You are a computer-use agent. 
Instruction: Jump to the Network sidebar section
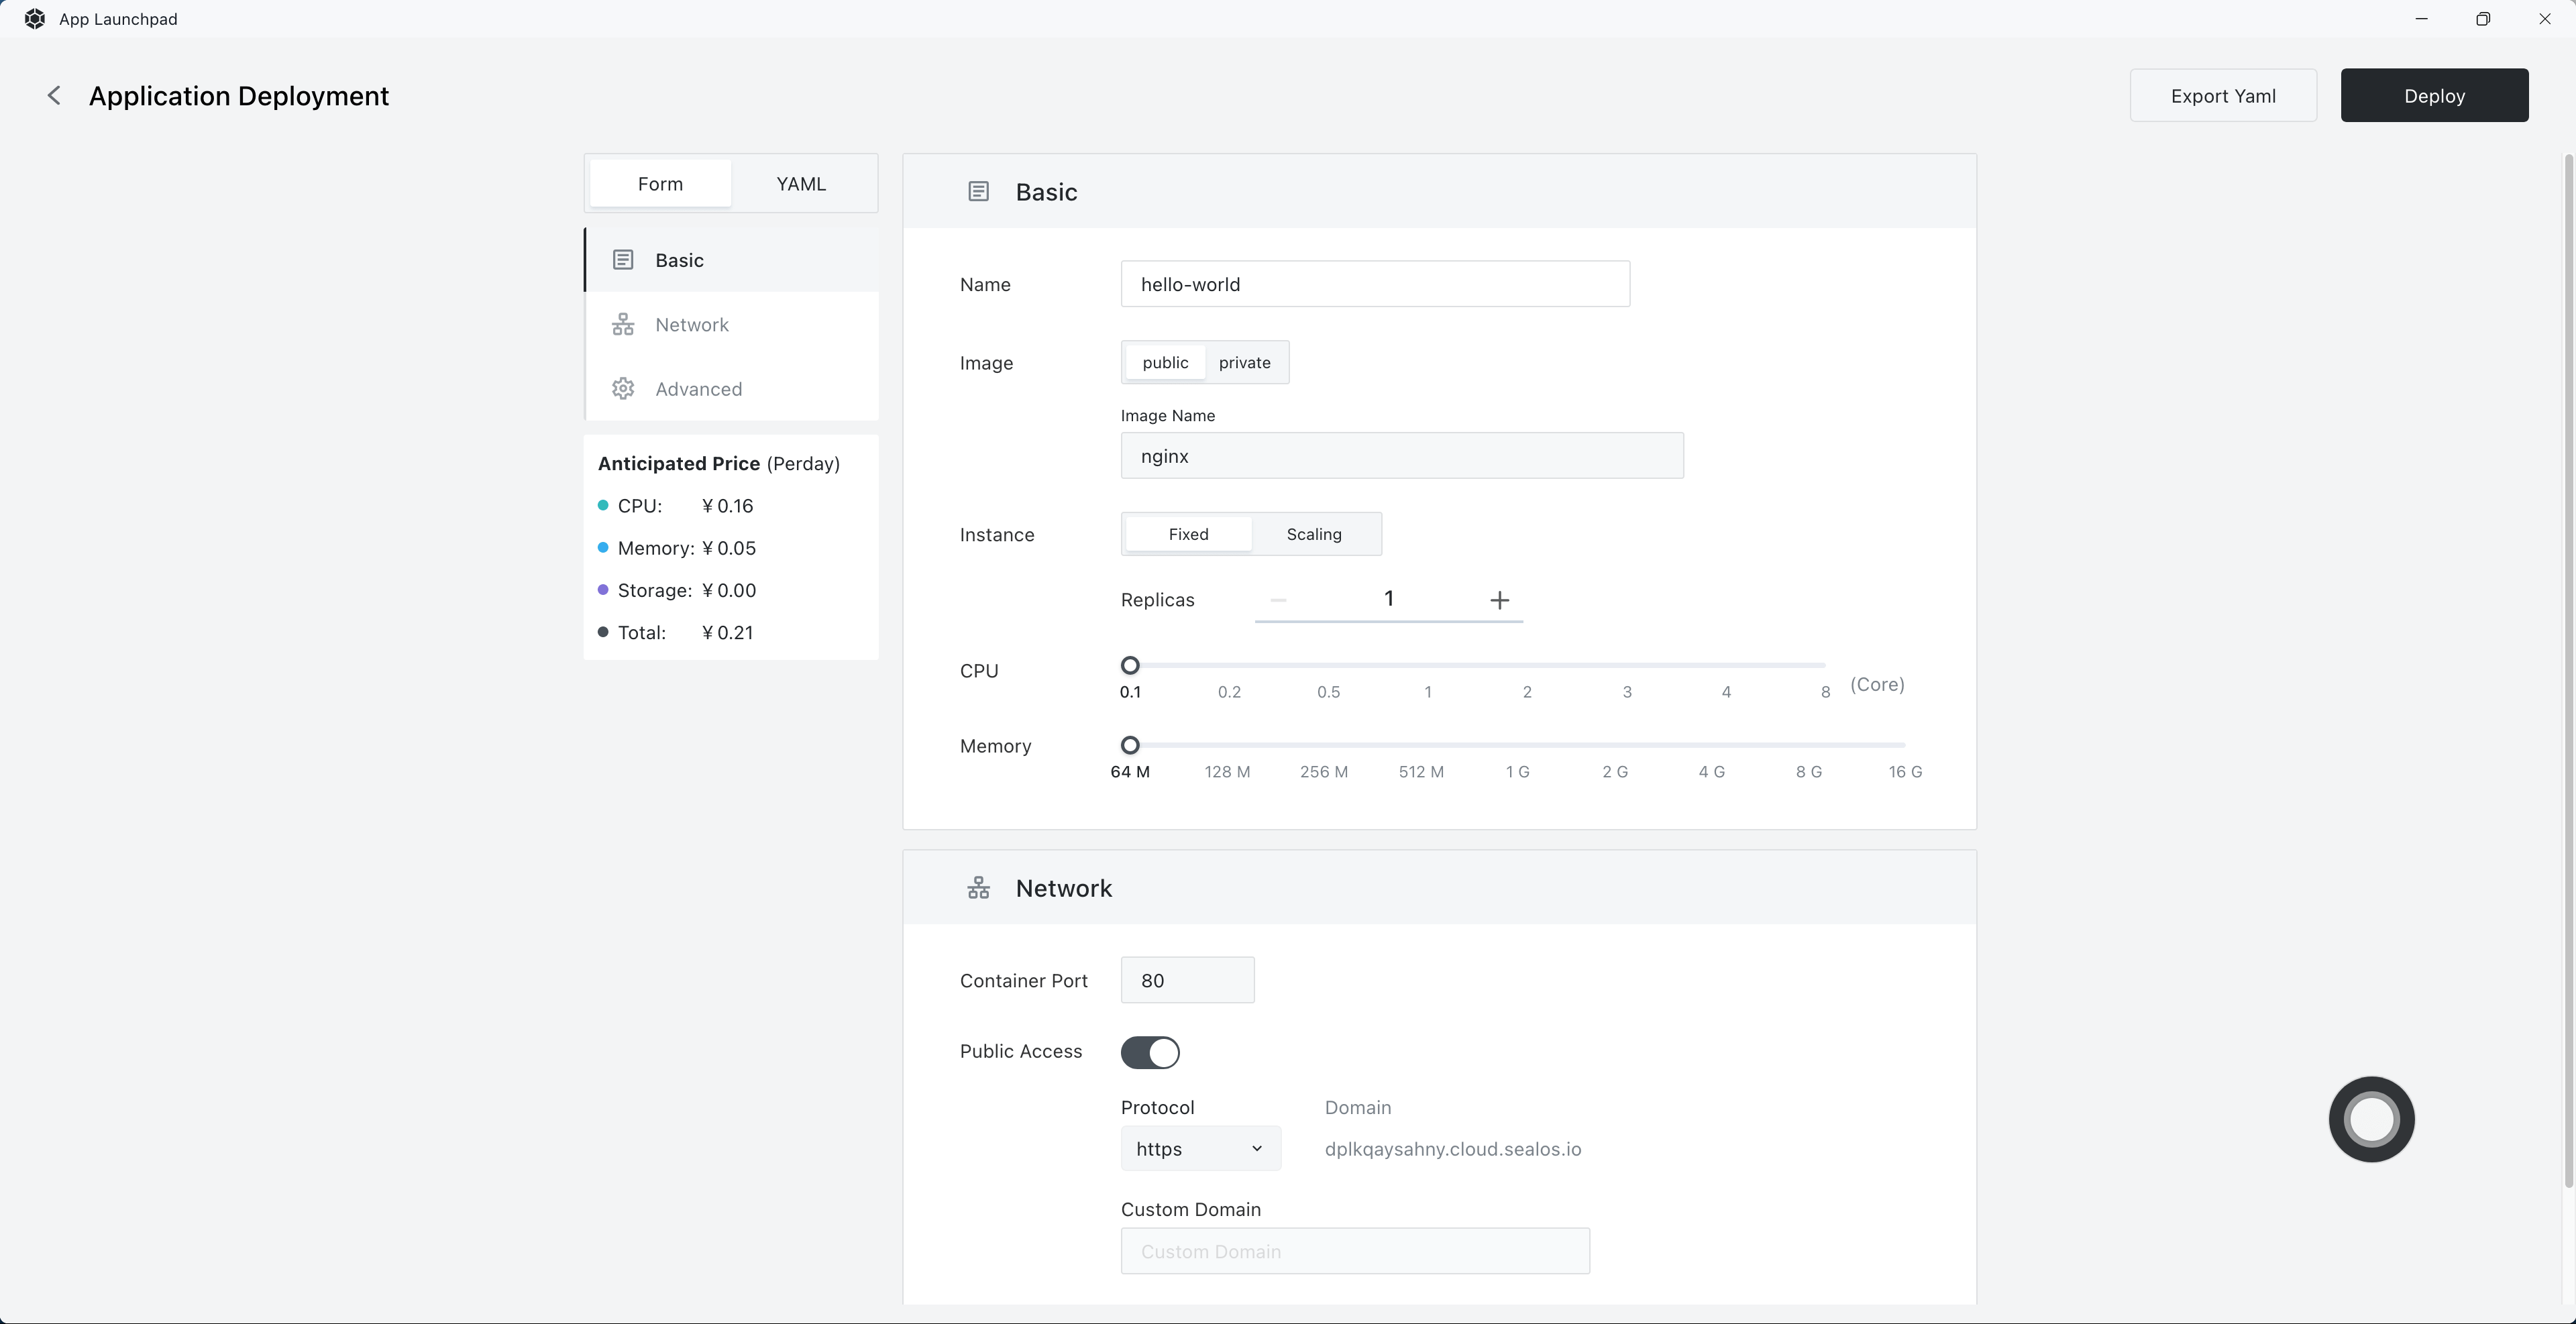[731, 324]
